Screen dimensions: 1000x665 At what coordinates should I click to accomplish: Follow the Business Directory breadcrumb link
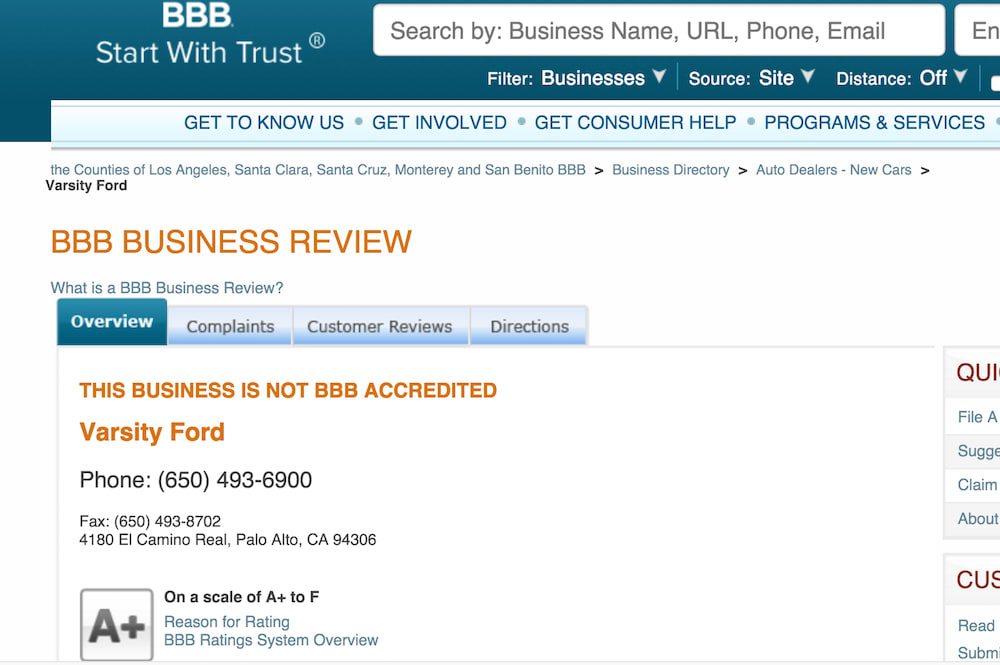[671, 170]
